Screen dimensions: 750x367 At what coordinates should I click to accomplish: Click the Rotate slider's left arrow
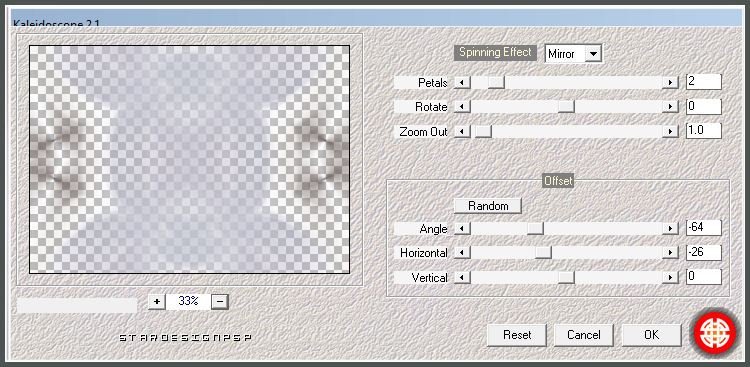(x=462, y=107)
